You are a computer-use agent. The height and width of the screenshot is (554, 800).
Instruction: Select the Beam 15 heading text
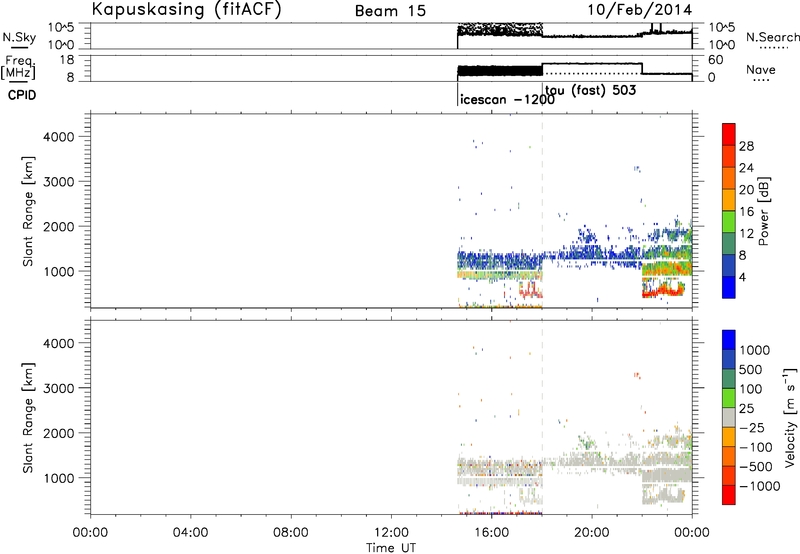point(390,11)
